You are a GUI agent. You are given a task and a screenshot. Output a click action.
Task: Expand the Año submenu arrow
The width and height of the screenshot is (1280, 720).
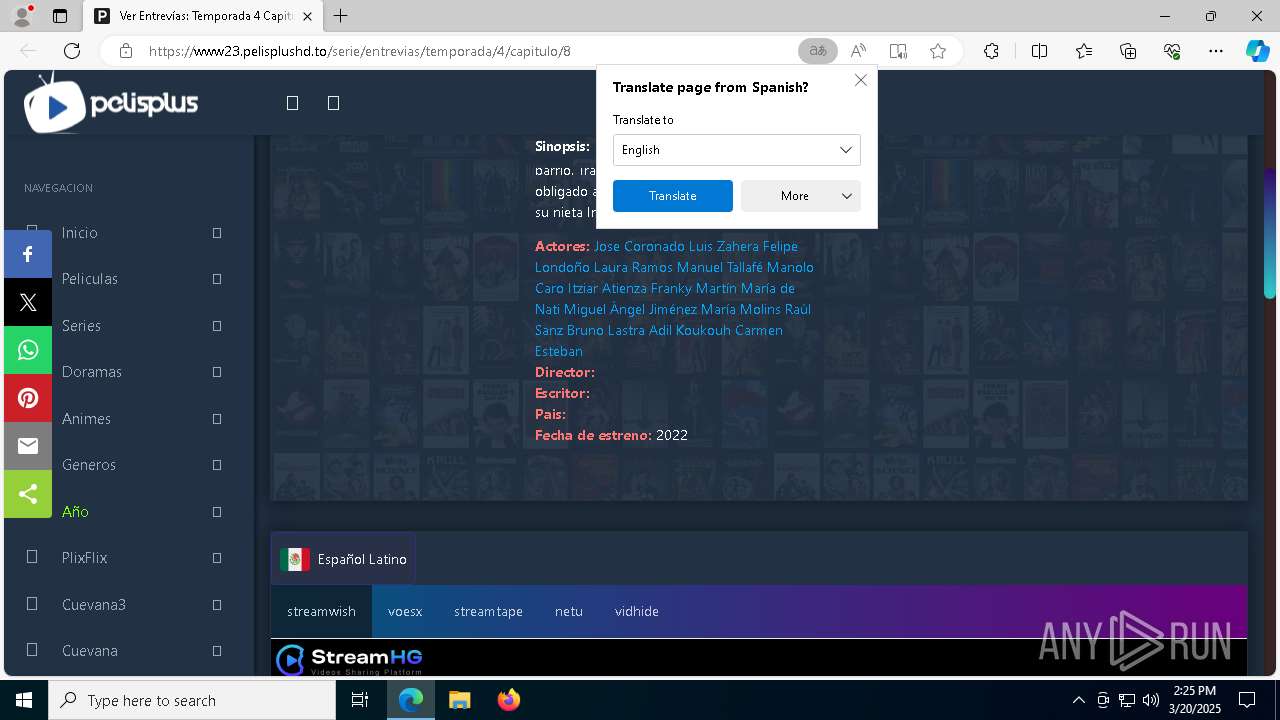tap(217, 512)
